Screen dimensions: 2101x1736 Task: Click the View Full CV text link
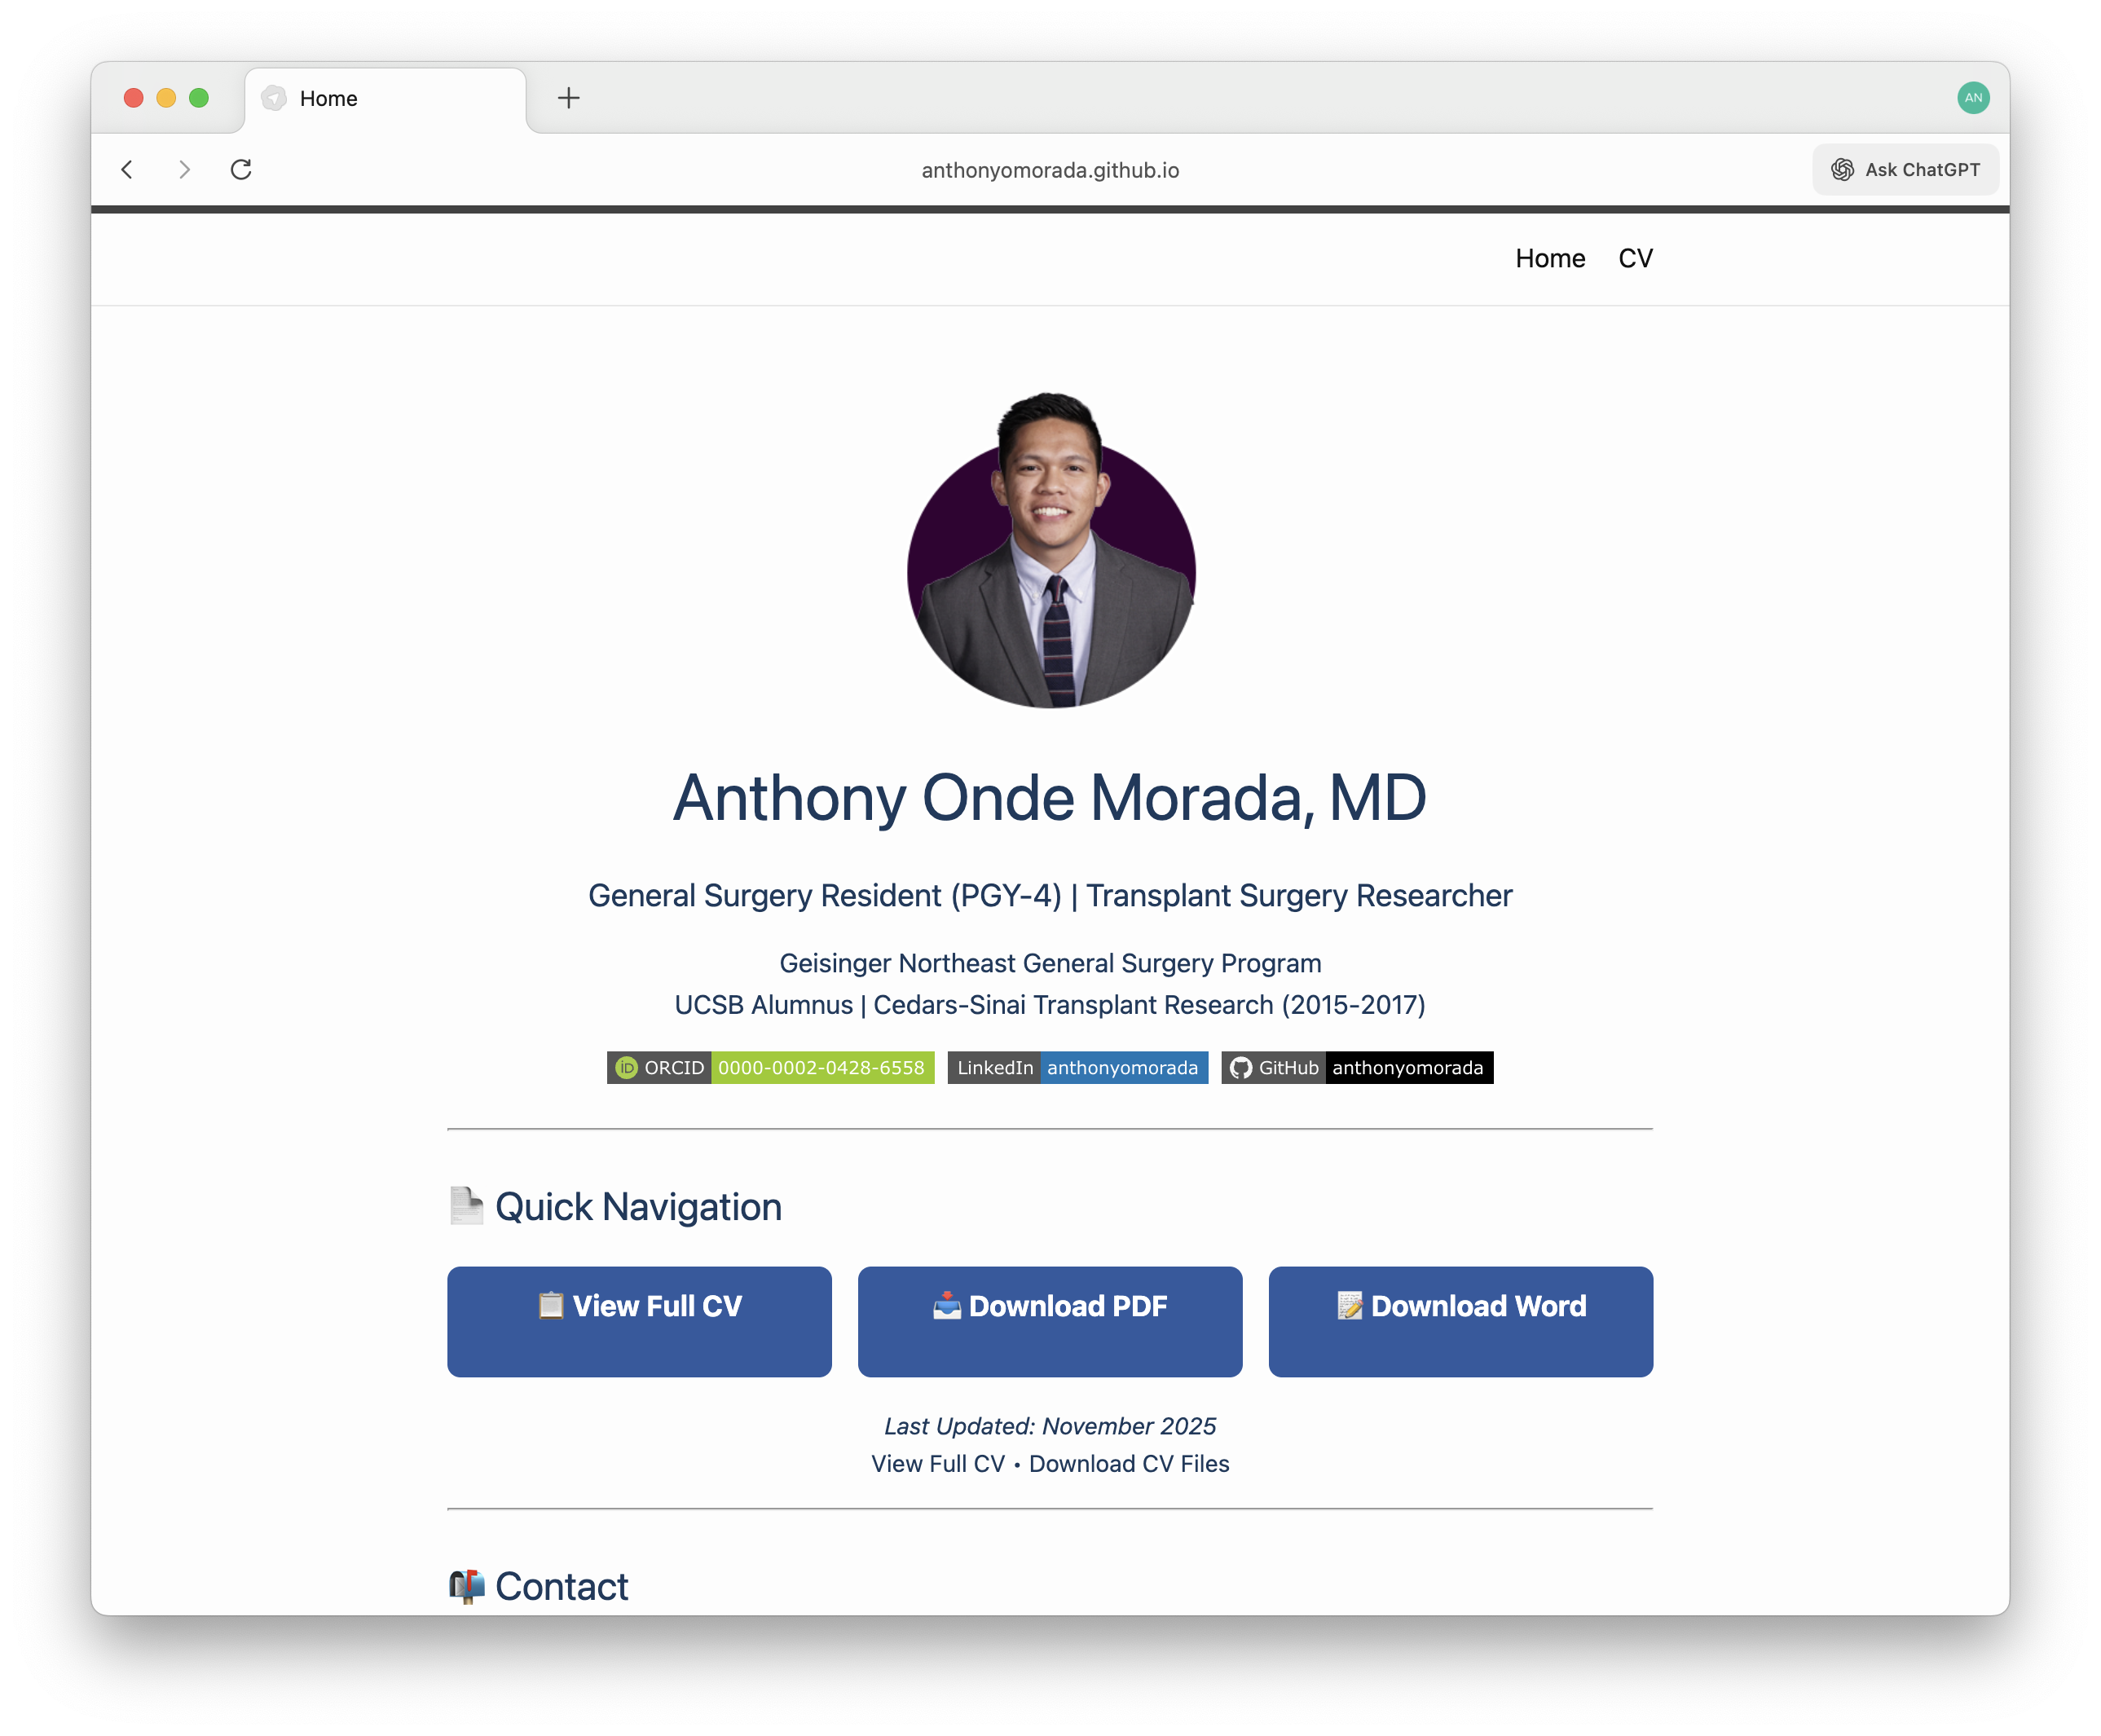(x=936, y=1463)
